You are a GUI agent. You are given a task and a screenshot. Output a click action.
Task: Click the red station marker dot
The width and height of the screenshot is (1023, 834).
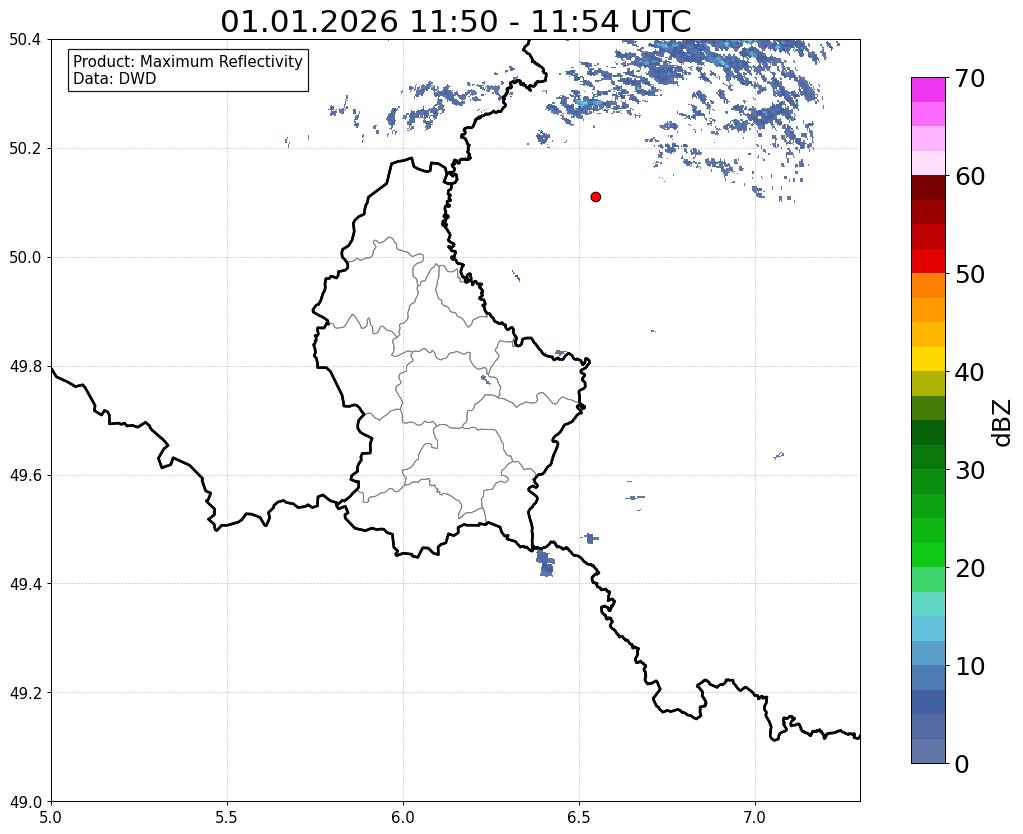click(x=595, y=197)
